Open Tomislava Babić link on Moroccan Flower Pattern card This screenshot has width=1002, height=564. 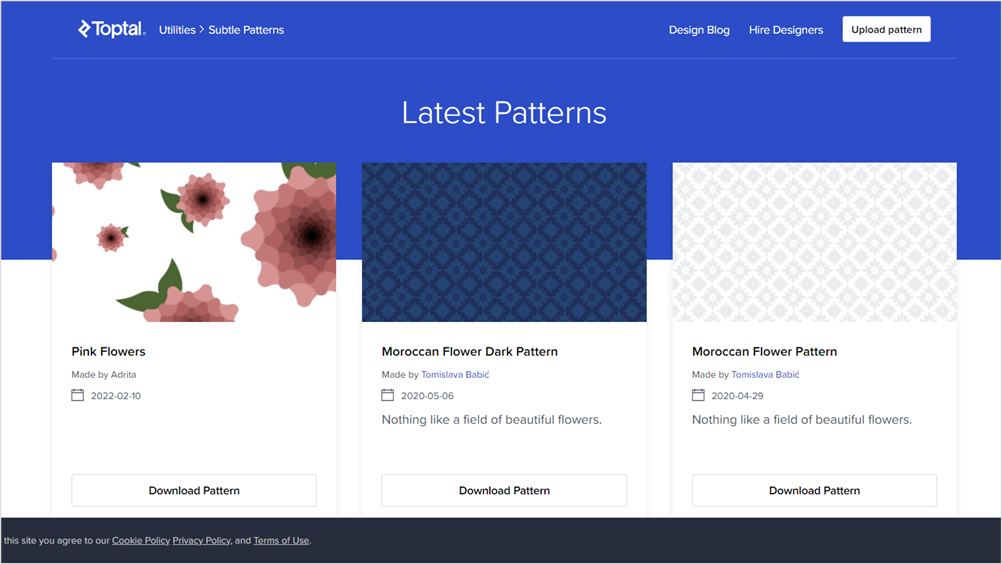point(765,375)
